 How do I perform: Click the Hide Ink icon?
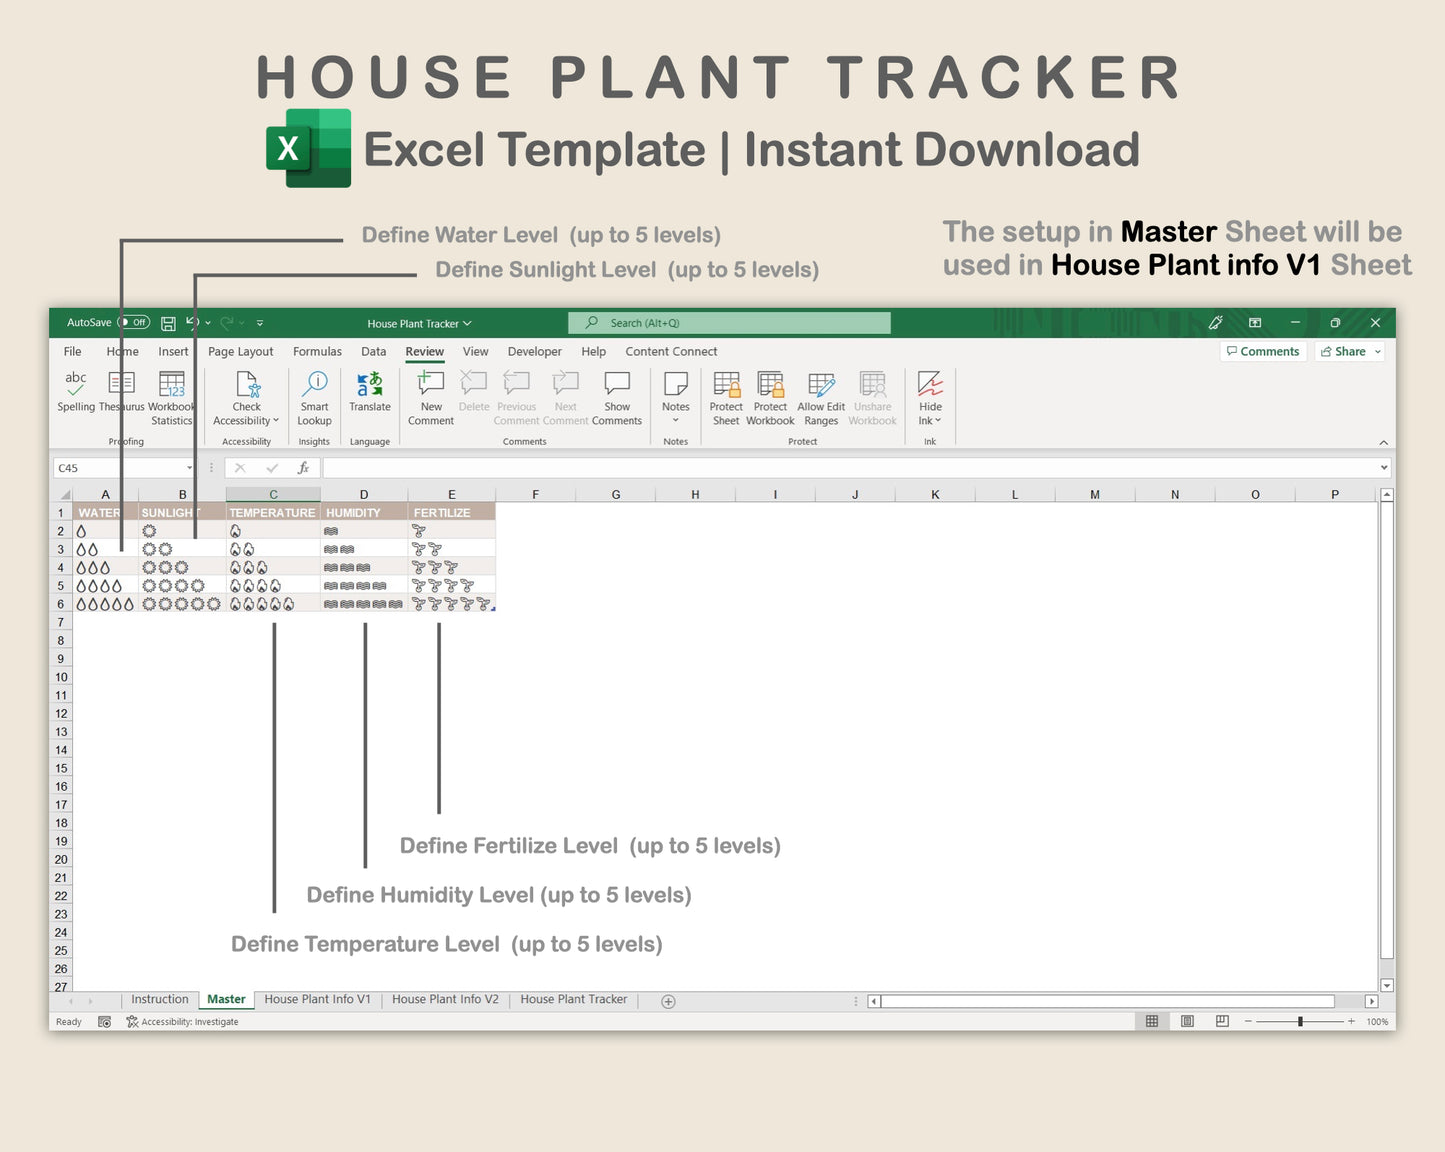tap(931, 384)
